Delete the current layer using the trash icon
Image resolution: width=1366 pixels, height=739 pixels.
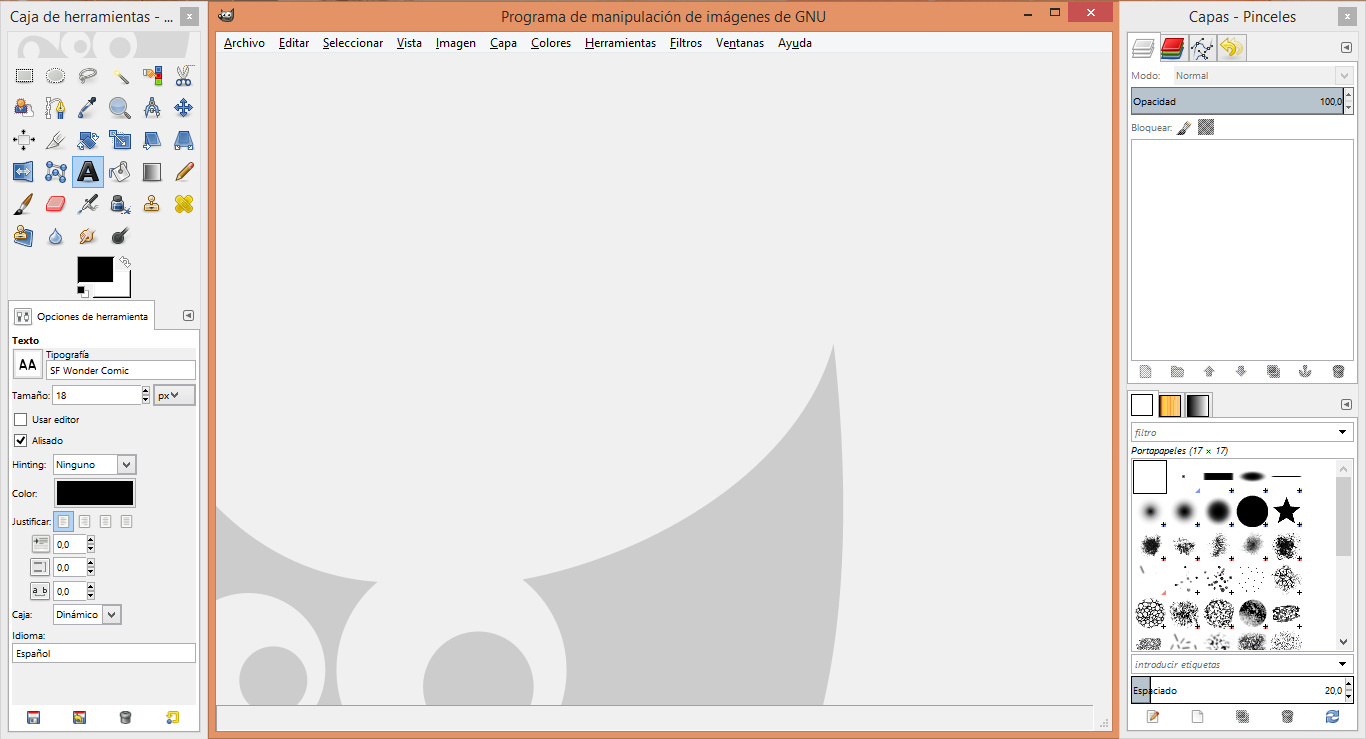[x=1338, y=371]
